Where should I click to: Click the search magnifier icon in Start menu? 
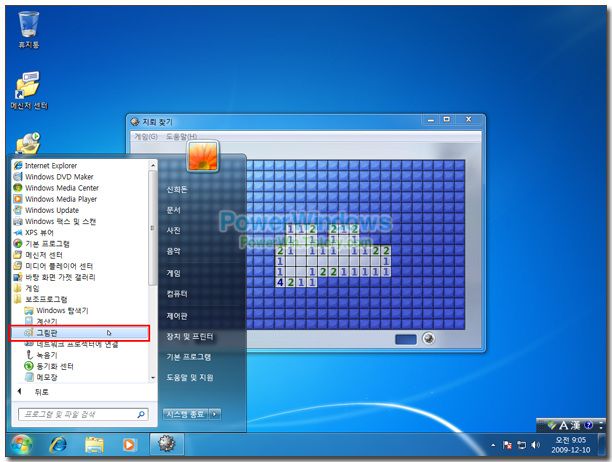(141, 414)
